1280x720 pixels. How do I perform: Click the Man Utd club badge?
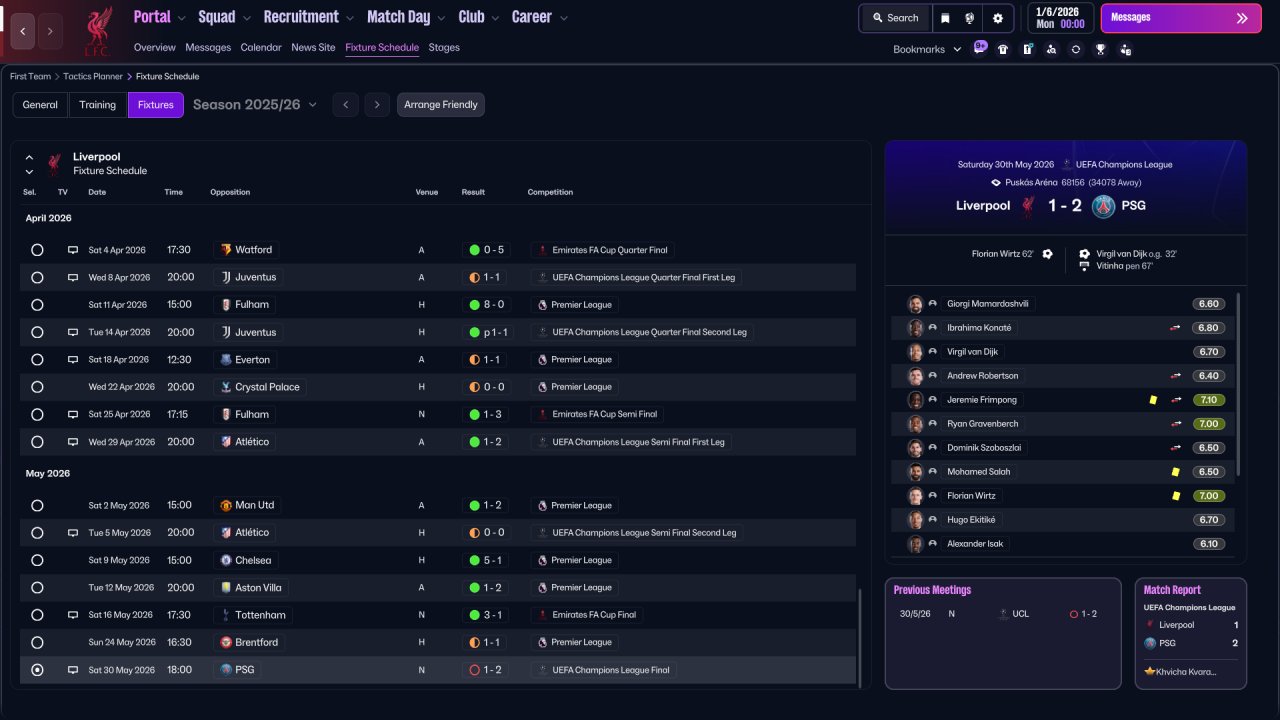(x=226, y=505)
